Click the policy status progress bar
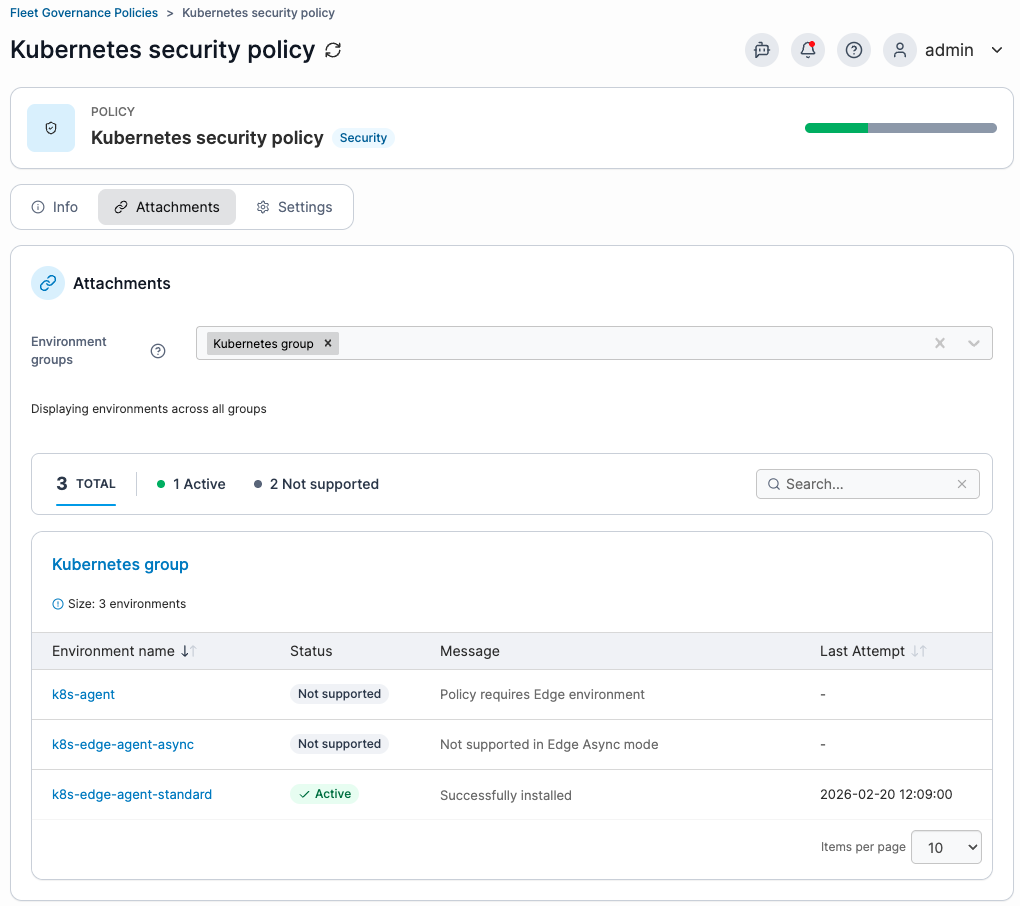This screenshot has height=906, width=1020. tap(900, 128)
